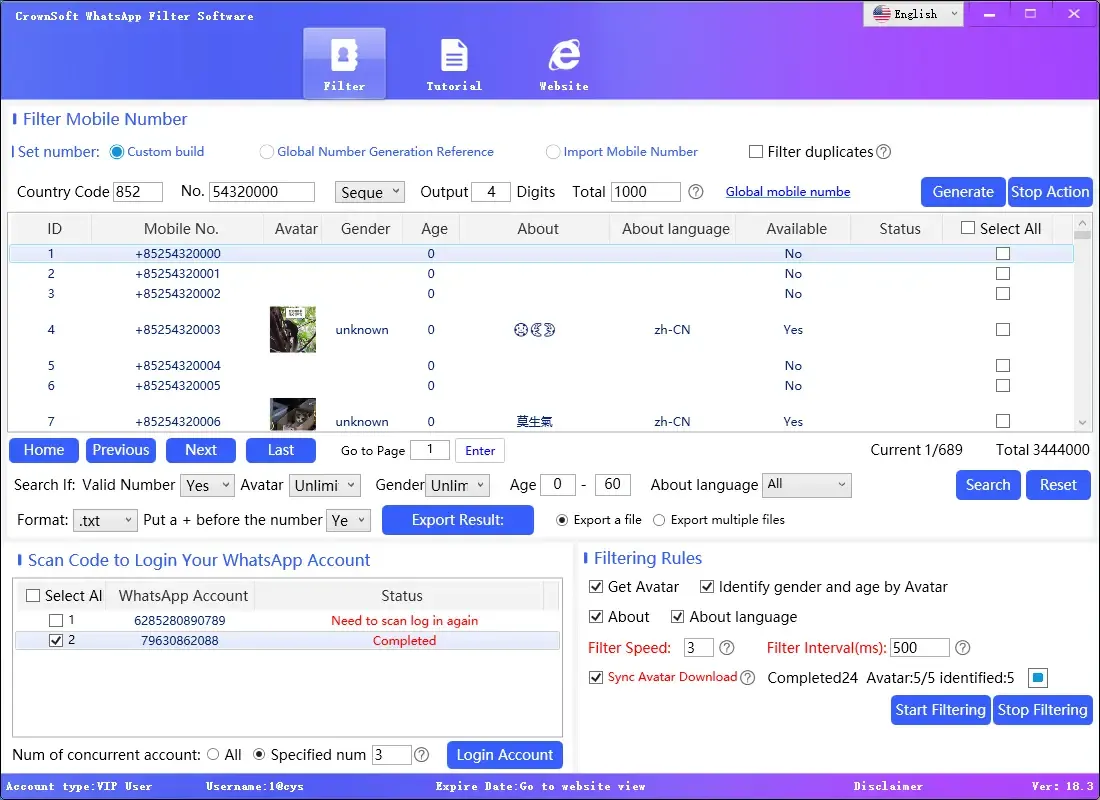Image resolution: width=1100 pixels, height=800 pixels.
Task: Click avatar thumbnail for +85254320003
Action: [293, 330]
